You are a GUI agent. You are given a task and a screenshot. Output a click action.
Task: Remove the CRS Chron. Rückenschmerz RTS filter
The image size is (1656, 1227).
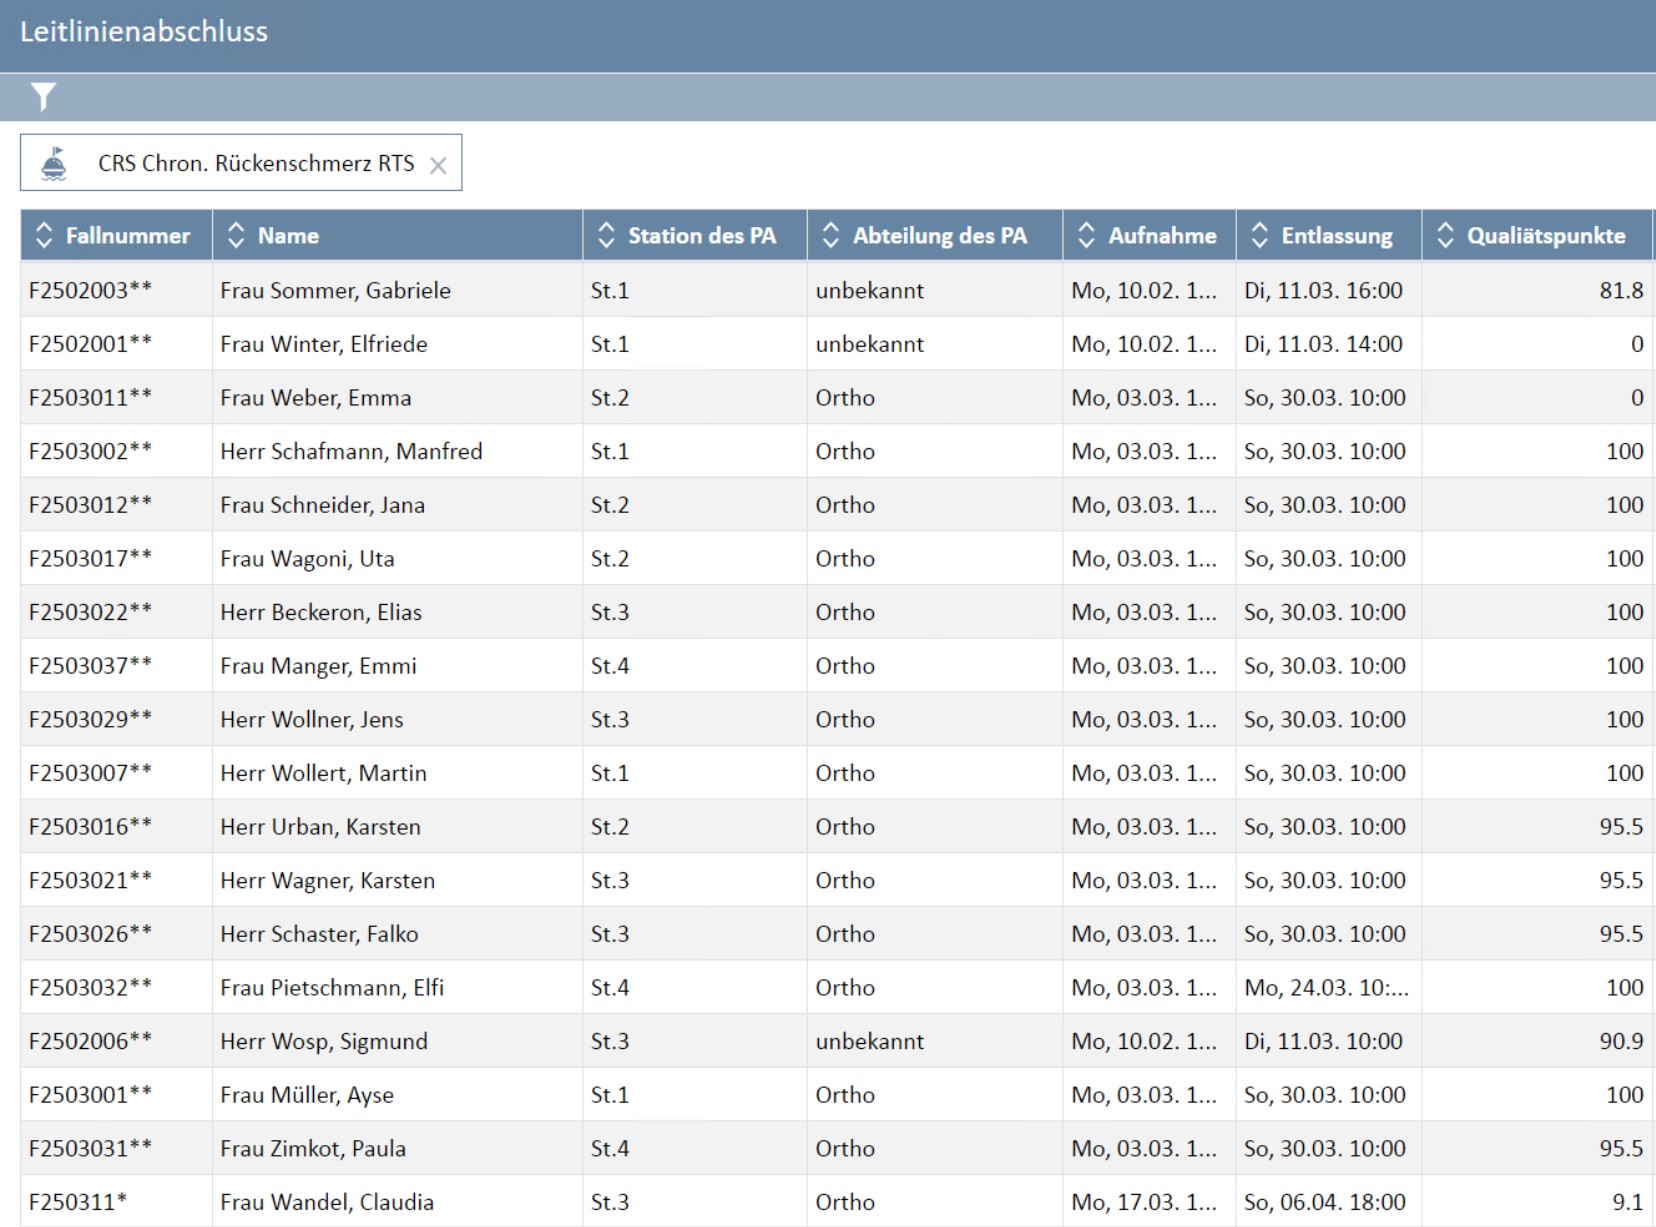pyautogui.click(x=438, y=165)
